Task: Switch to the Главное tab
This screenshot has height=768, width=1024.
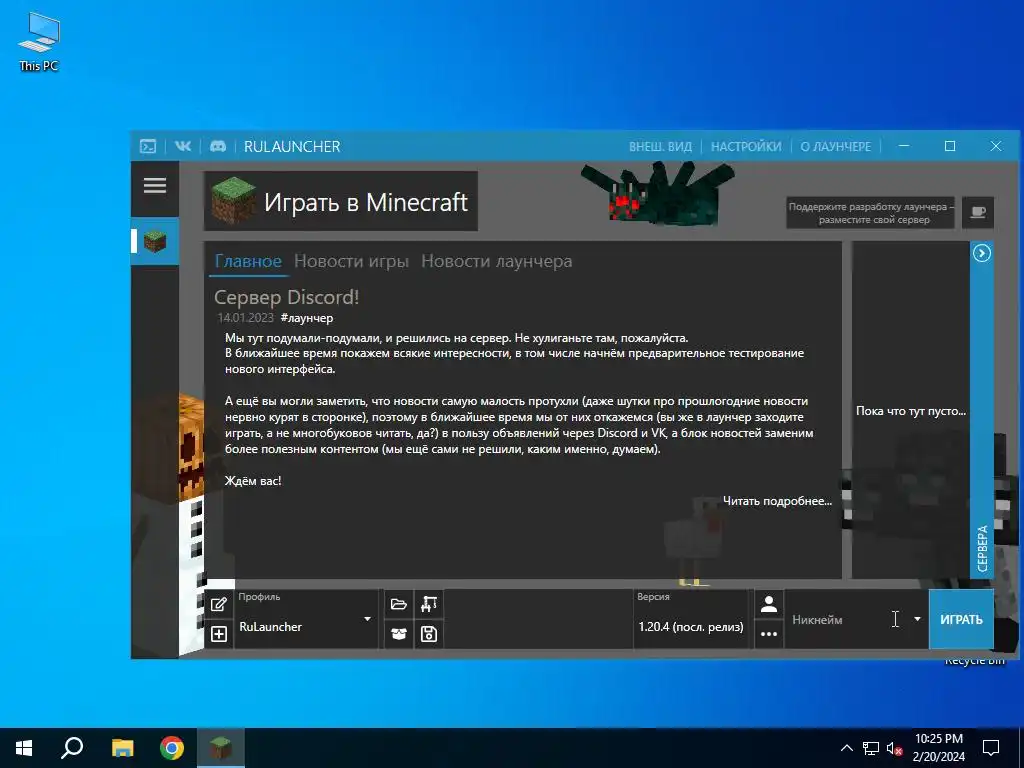Action: (248, 261)
